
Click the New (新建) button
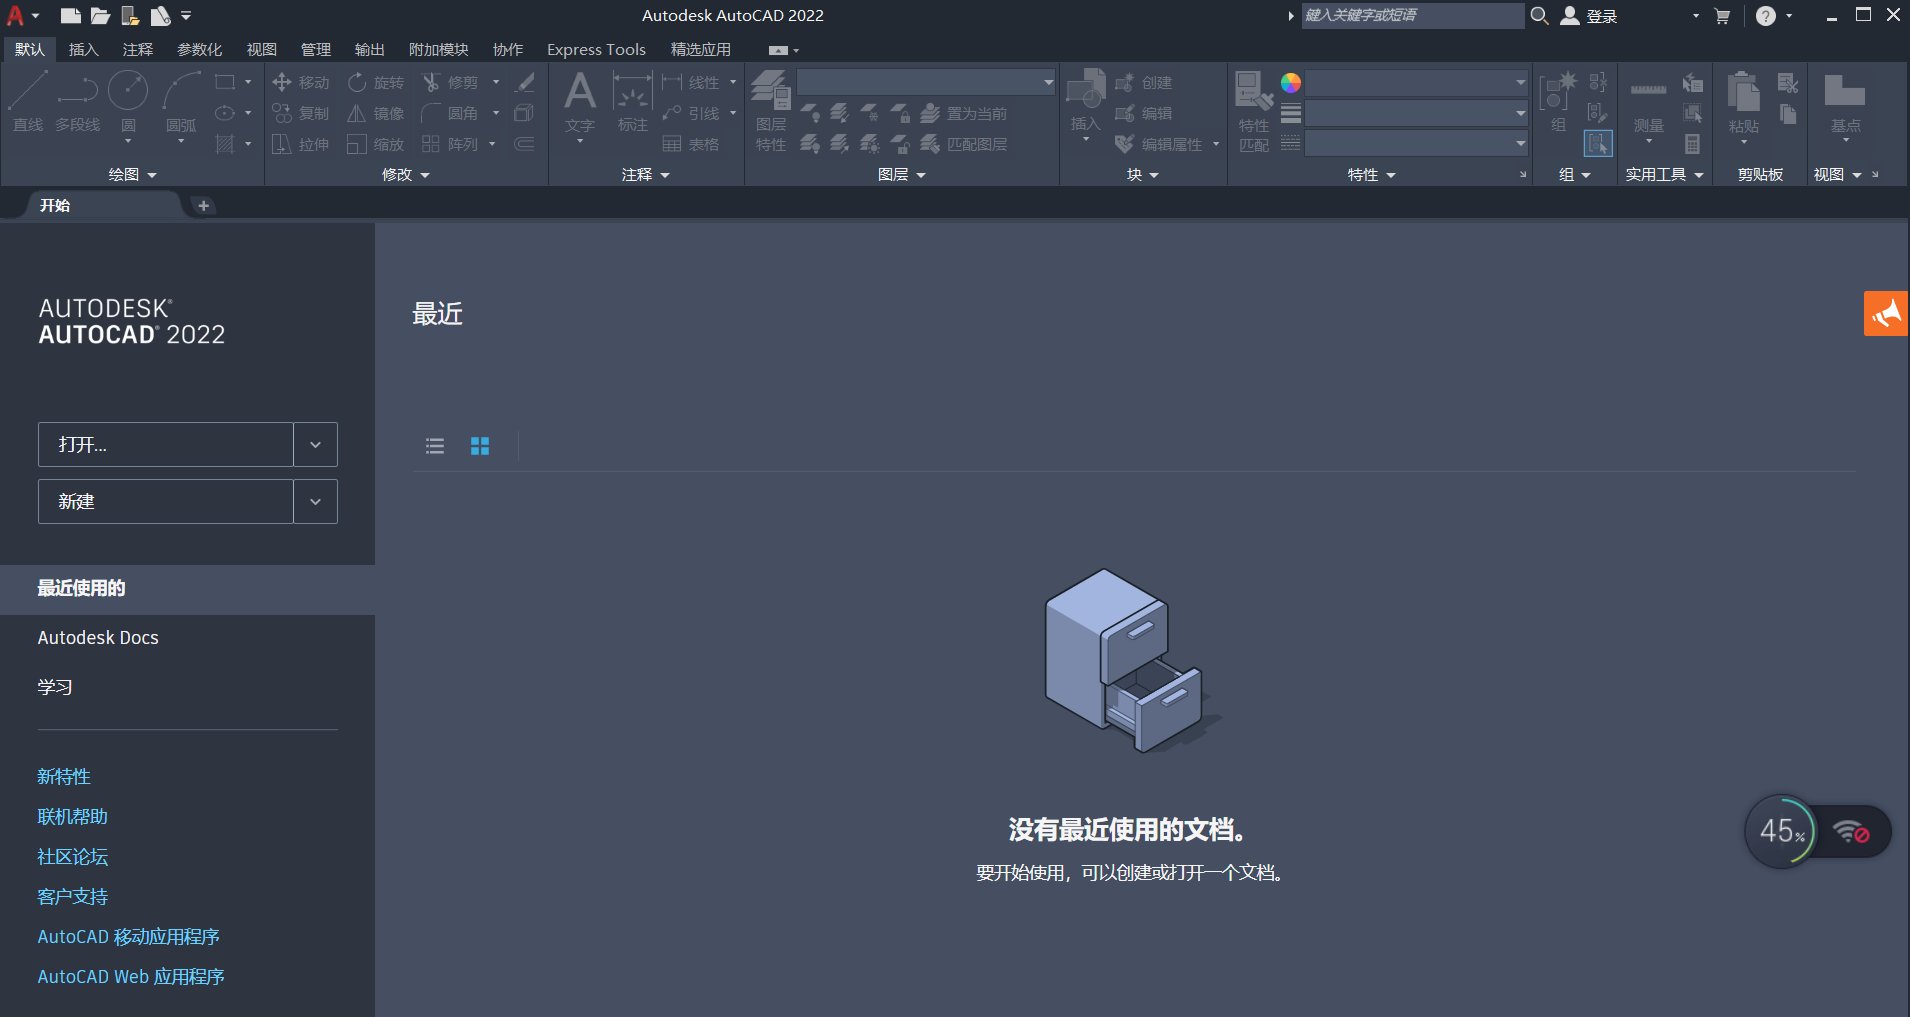click(x=166, y=502)
